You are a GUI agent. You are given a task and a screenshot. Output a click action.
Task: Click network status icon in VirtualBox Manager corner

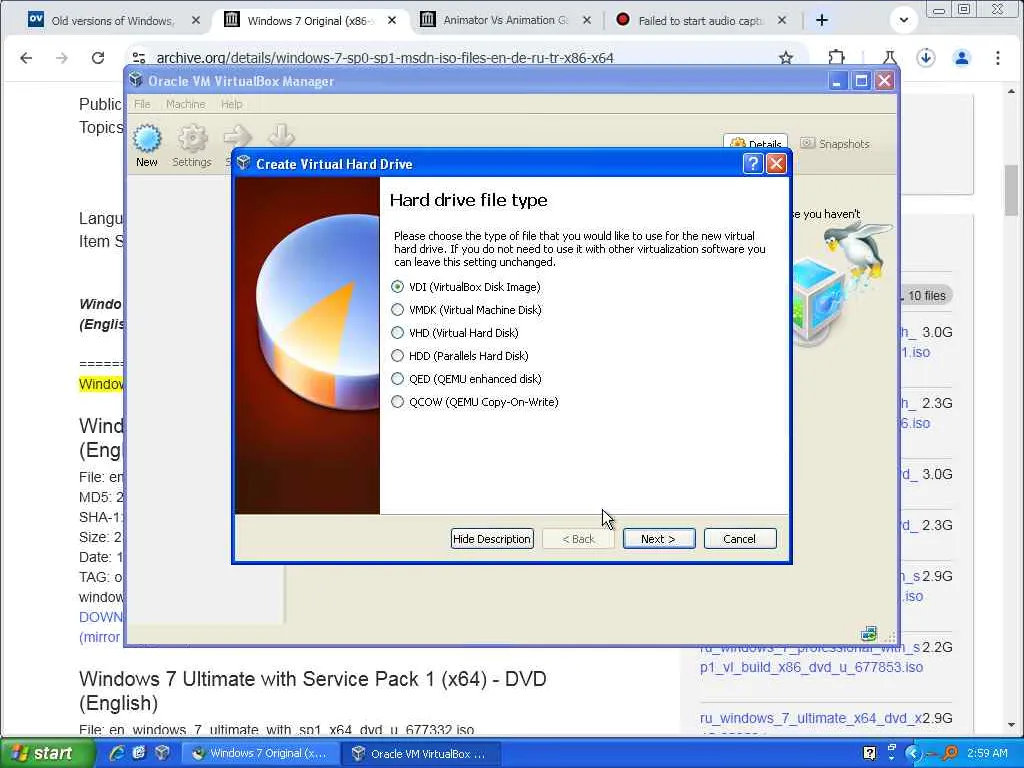point(869,633)
